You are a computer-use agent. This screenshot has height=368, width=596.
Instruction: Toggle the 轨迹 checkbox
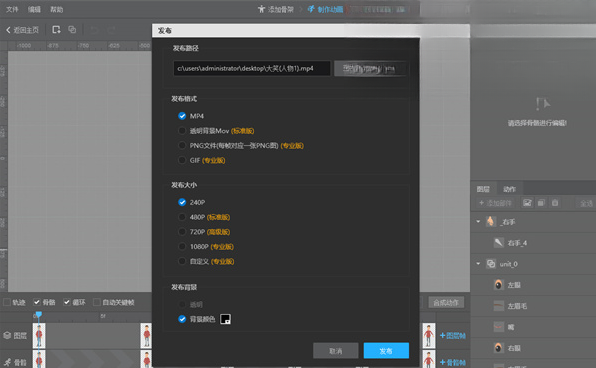pos(7,302)
